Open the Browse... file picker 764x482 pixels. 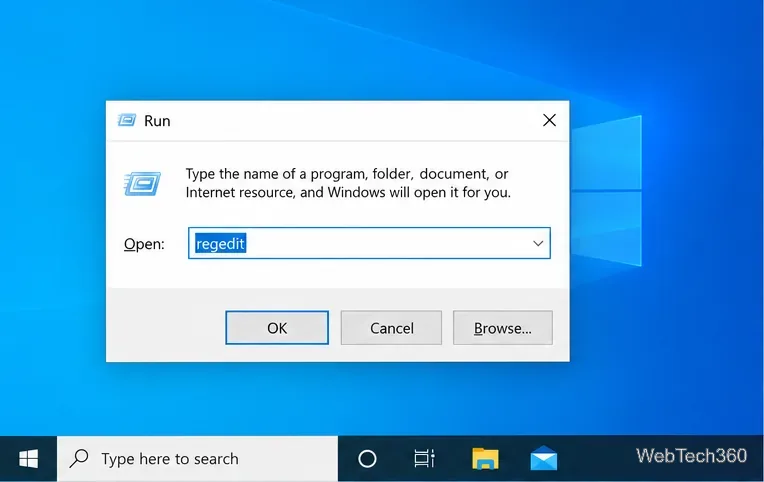[x=503, y=328]
